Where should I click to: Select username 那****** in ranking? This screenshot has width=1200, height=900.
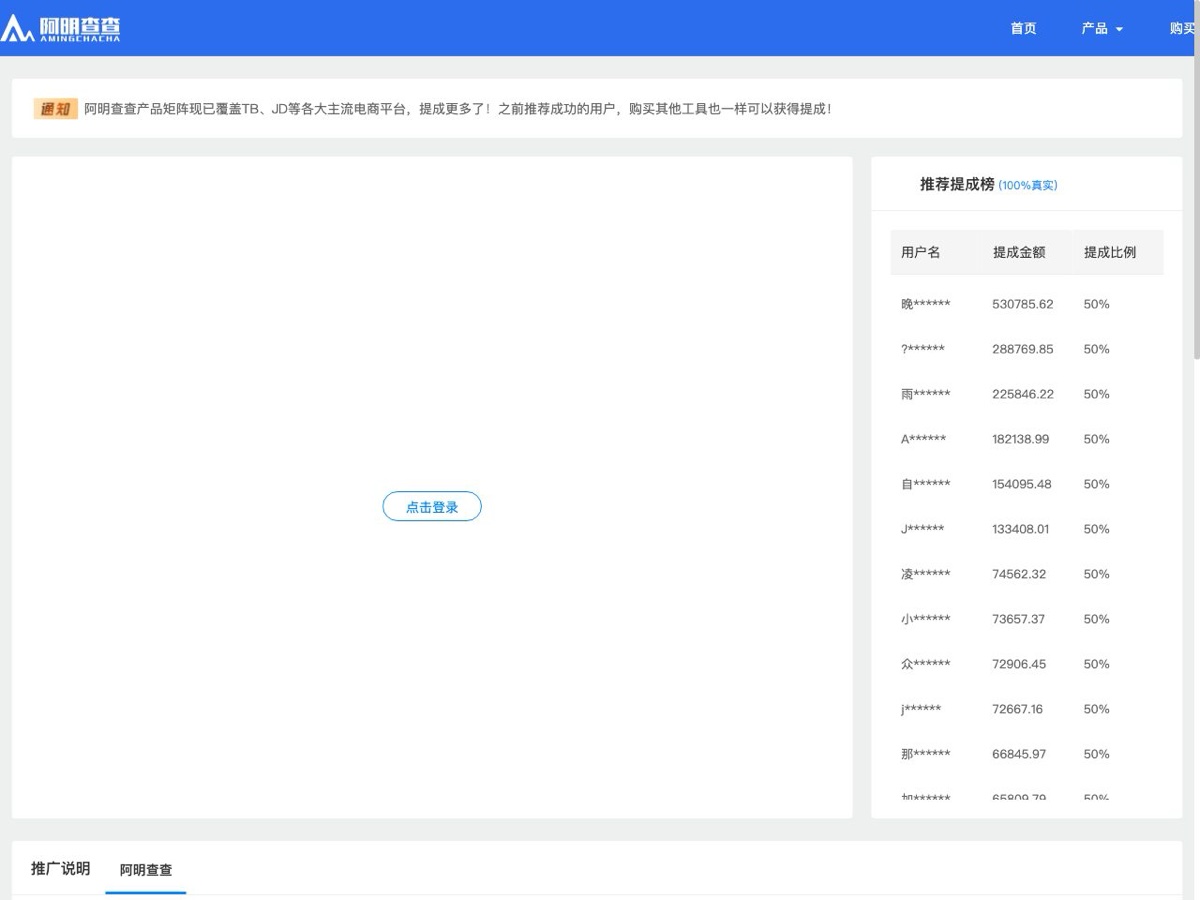(925, 754)
